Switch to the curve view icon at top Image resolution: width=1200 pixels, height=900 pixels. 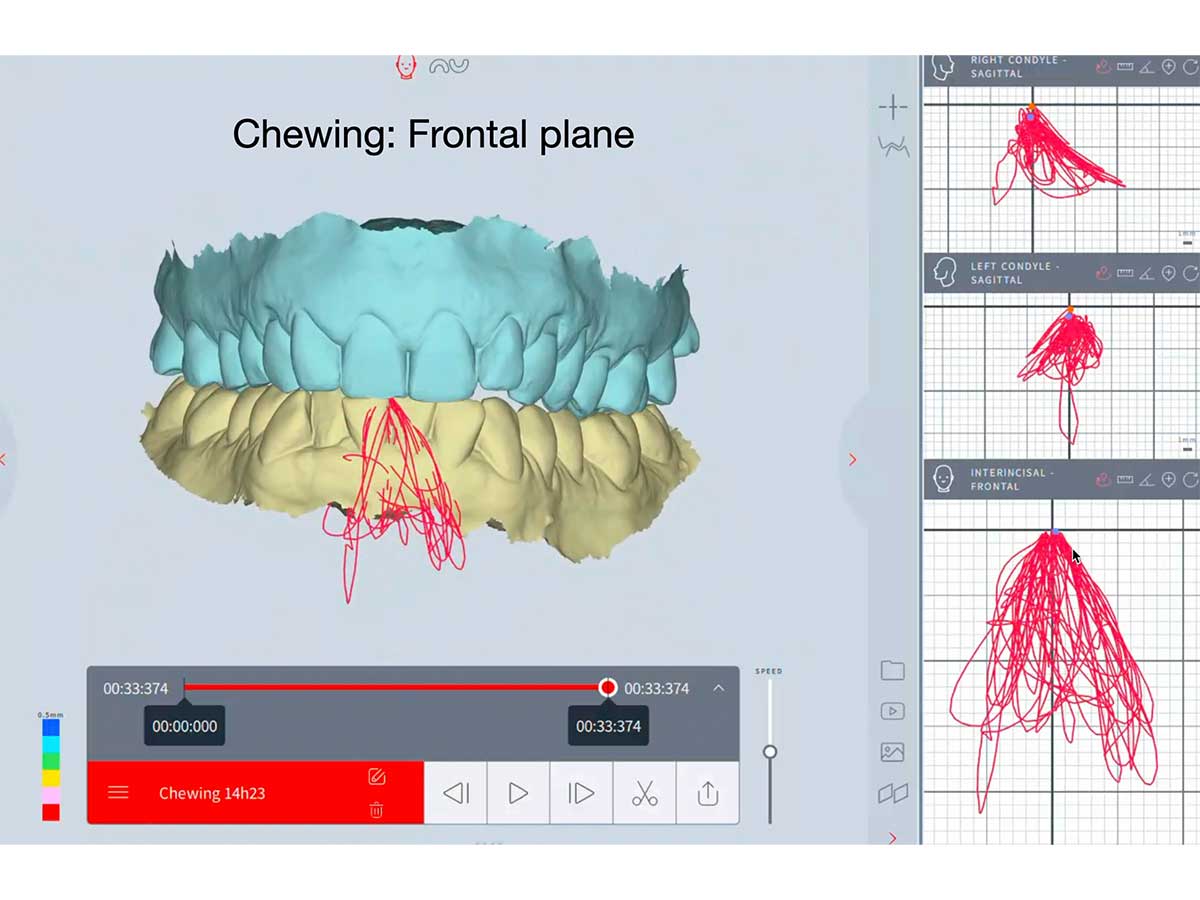coord(449,67)
